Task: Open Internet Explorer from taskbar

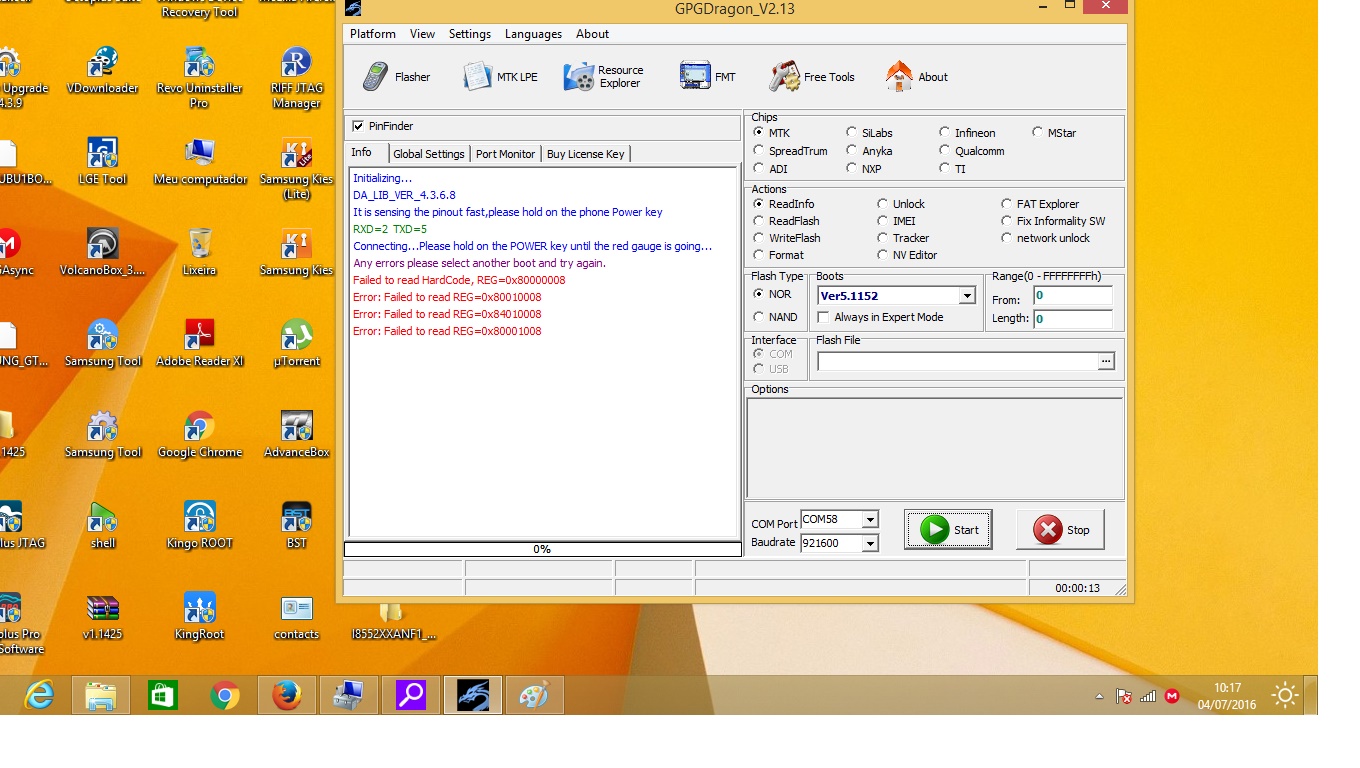Action: 39,695
